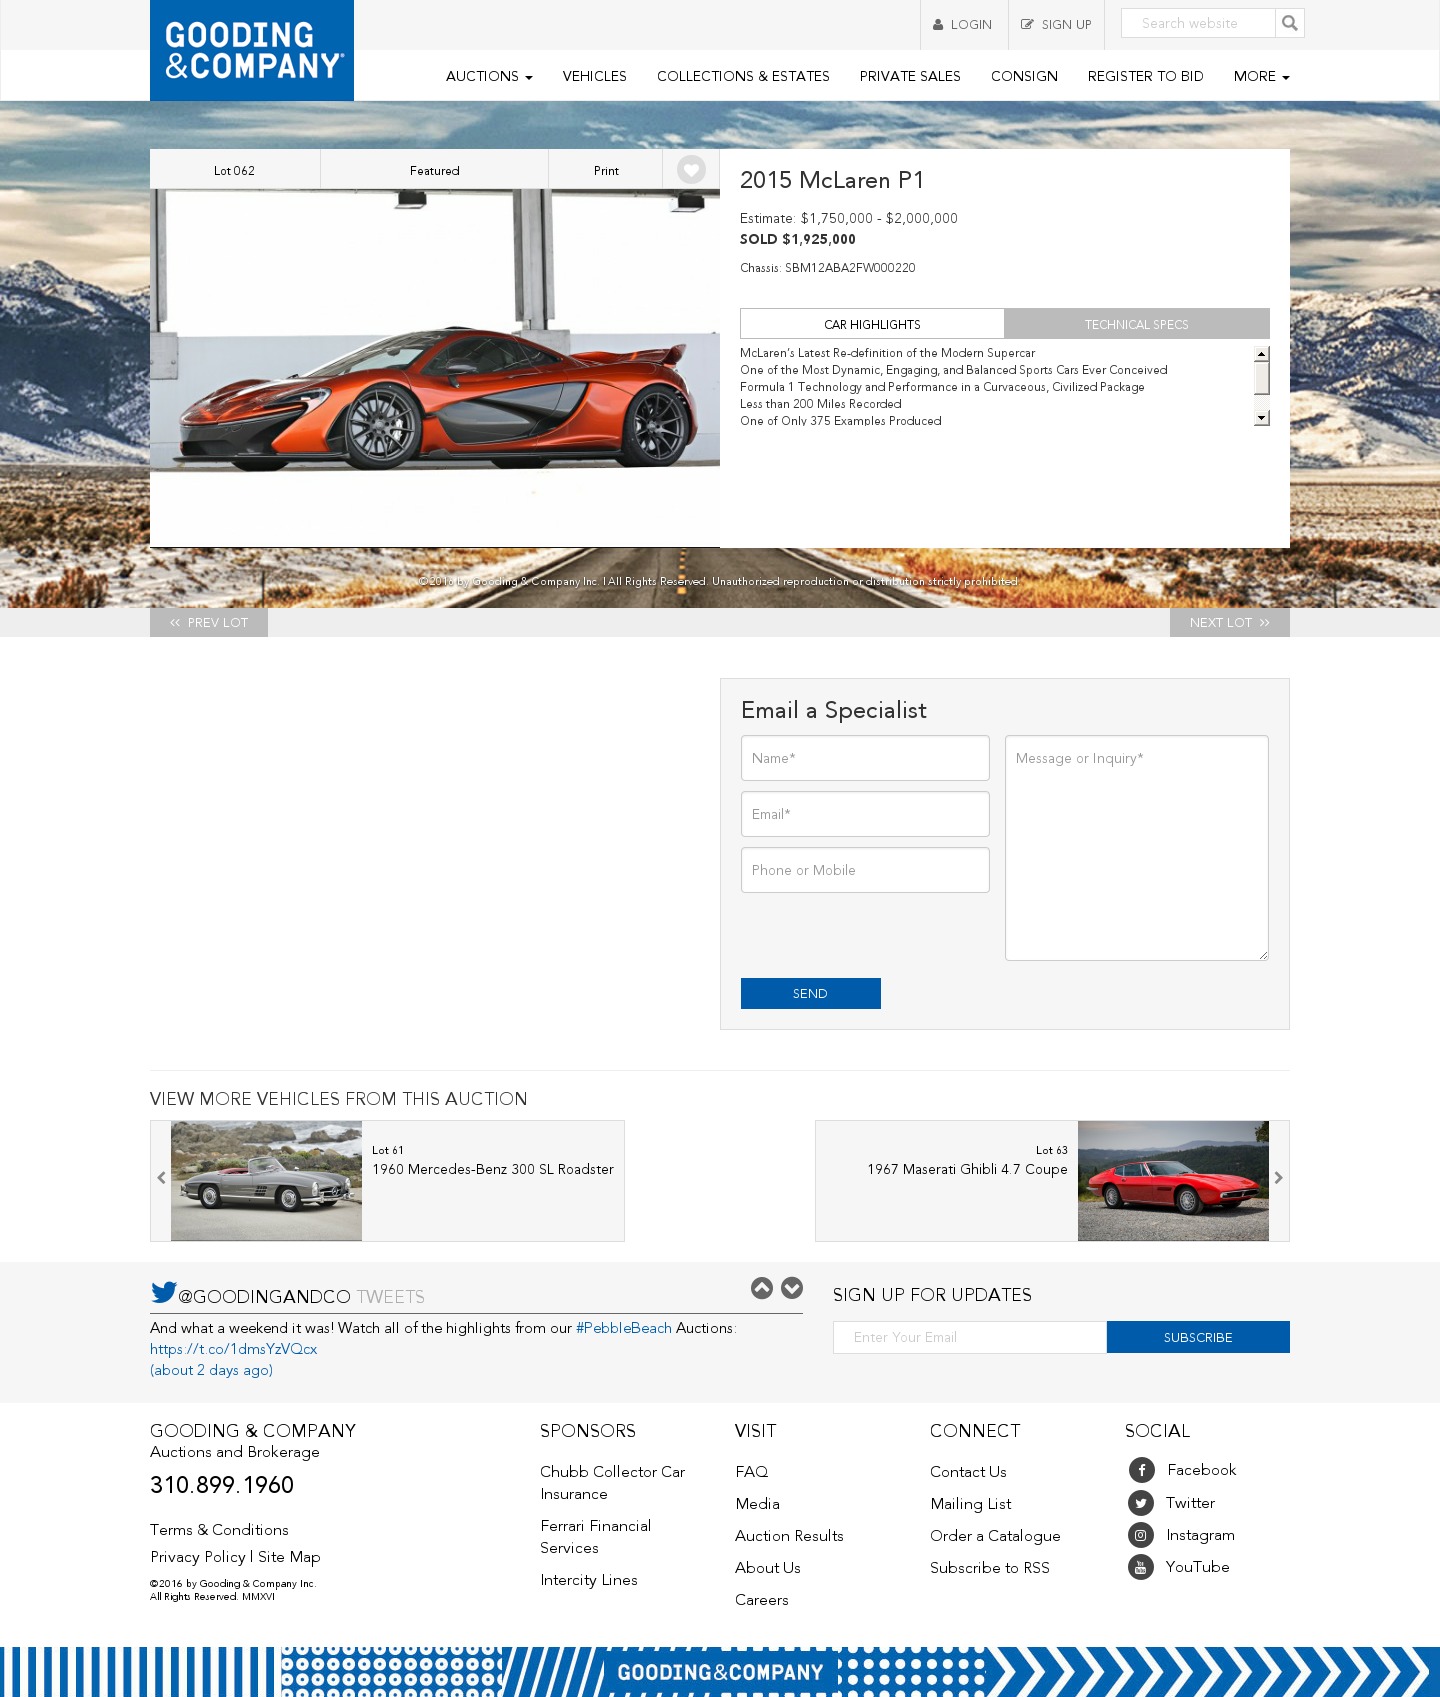Image resolution: width=1440 pixels, height=1697 pixels.
Task: Focus the Search website field
Action: point(1198,23)
